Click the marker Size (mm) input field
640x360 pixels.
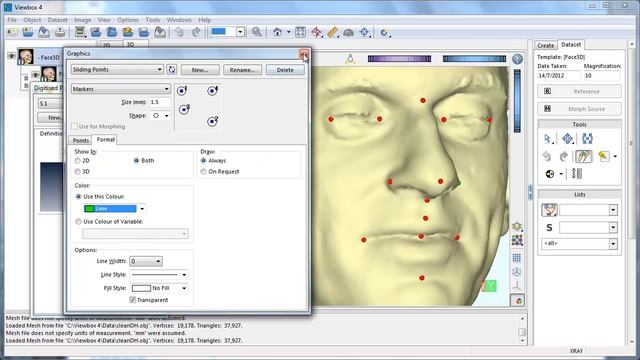point(160,102)
